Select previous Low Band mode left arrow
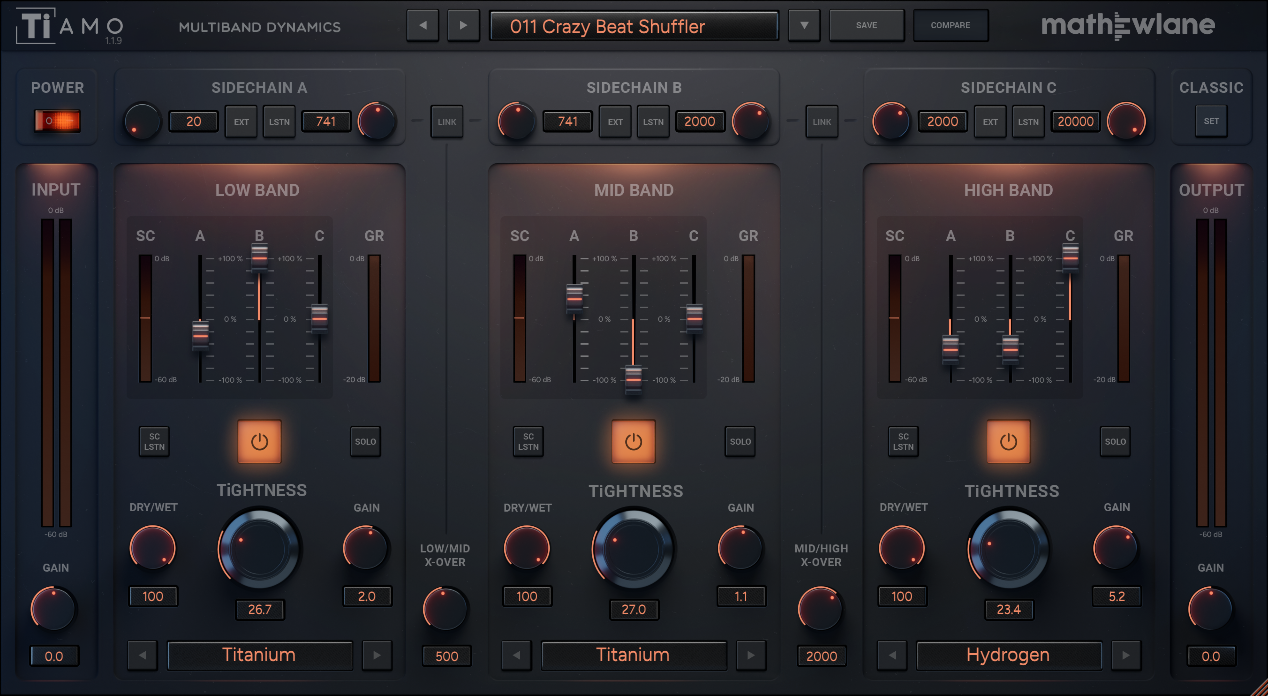This screenshot has width=1268, height=696. pyautogui.click(x=143, y=656)
